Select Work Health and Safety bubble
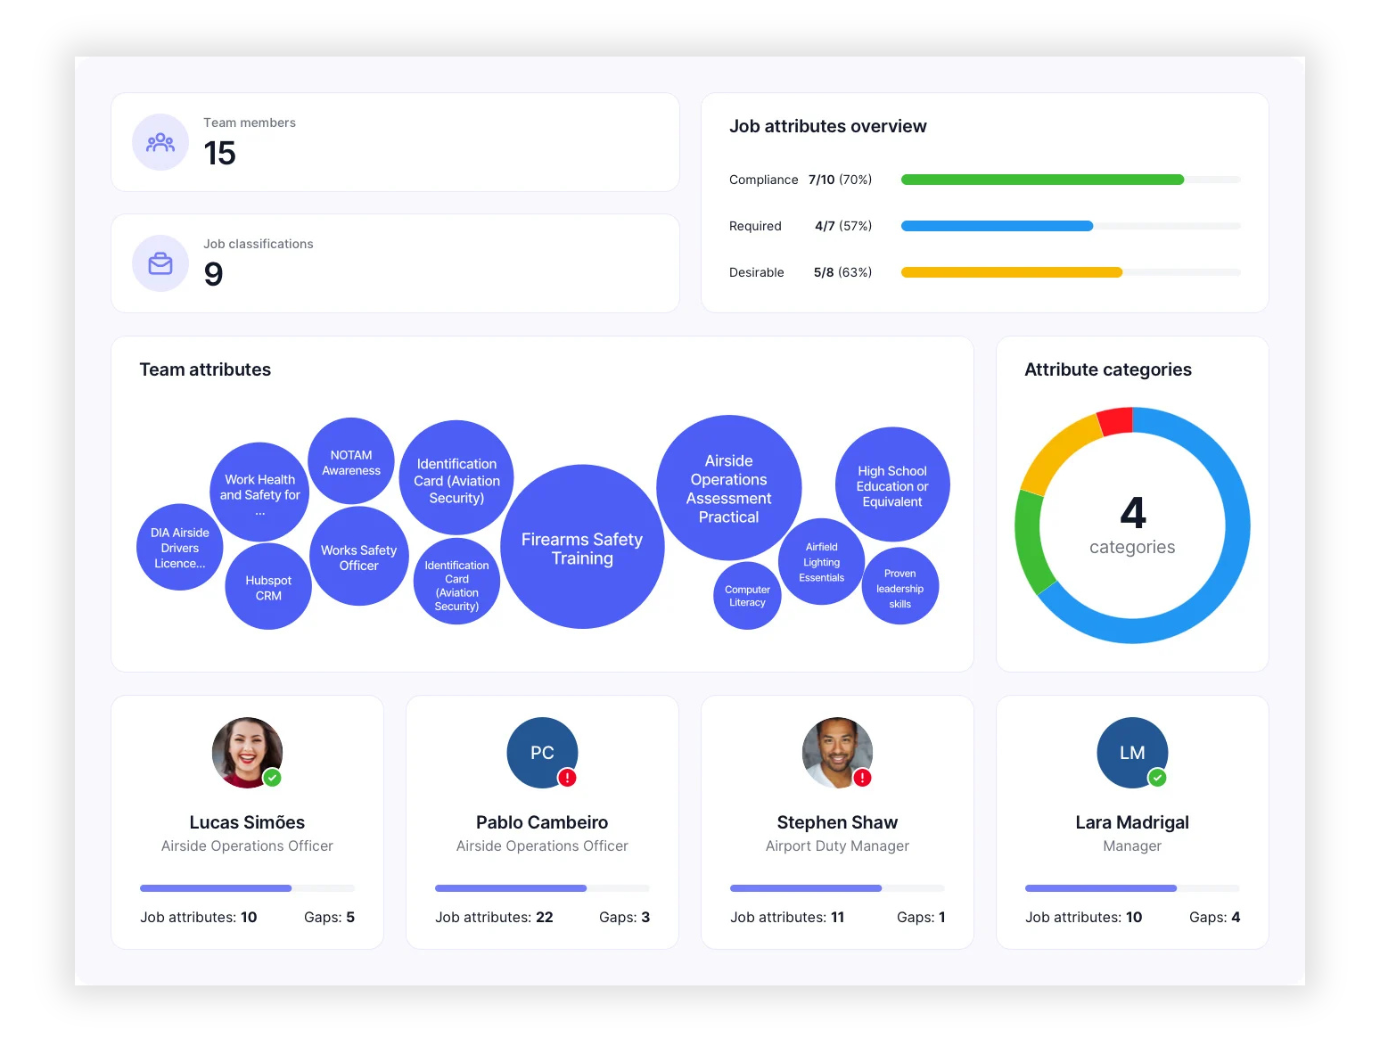The height and width of the screenshot is (1042, 1380). point(260,492)
